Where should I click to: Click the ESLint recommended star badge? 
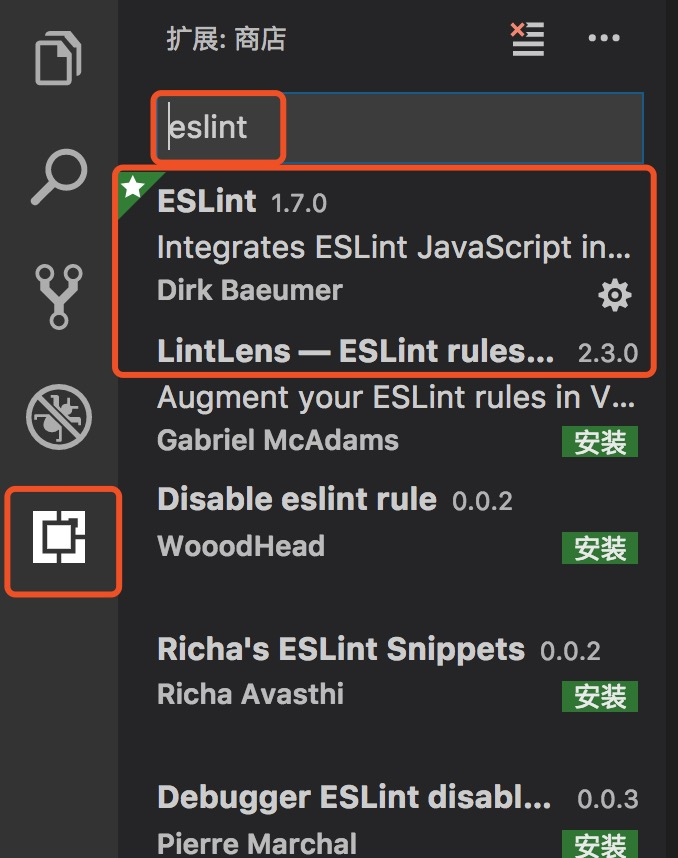(133, 186)
